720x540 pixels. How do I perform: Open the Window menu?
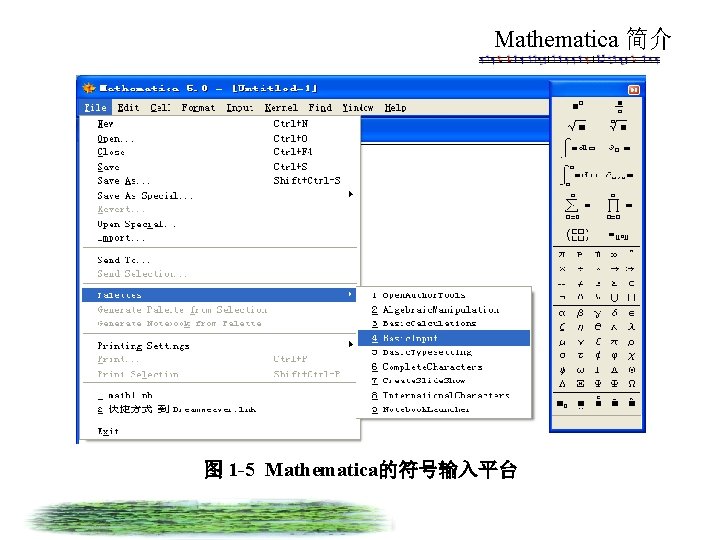point(358,107)
